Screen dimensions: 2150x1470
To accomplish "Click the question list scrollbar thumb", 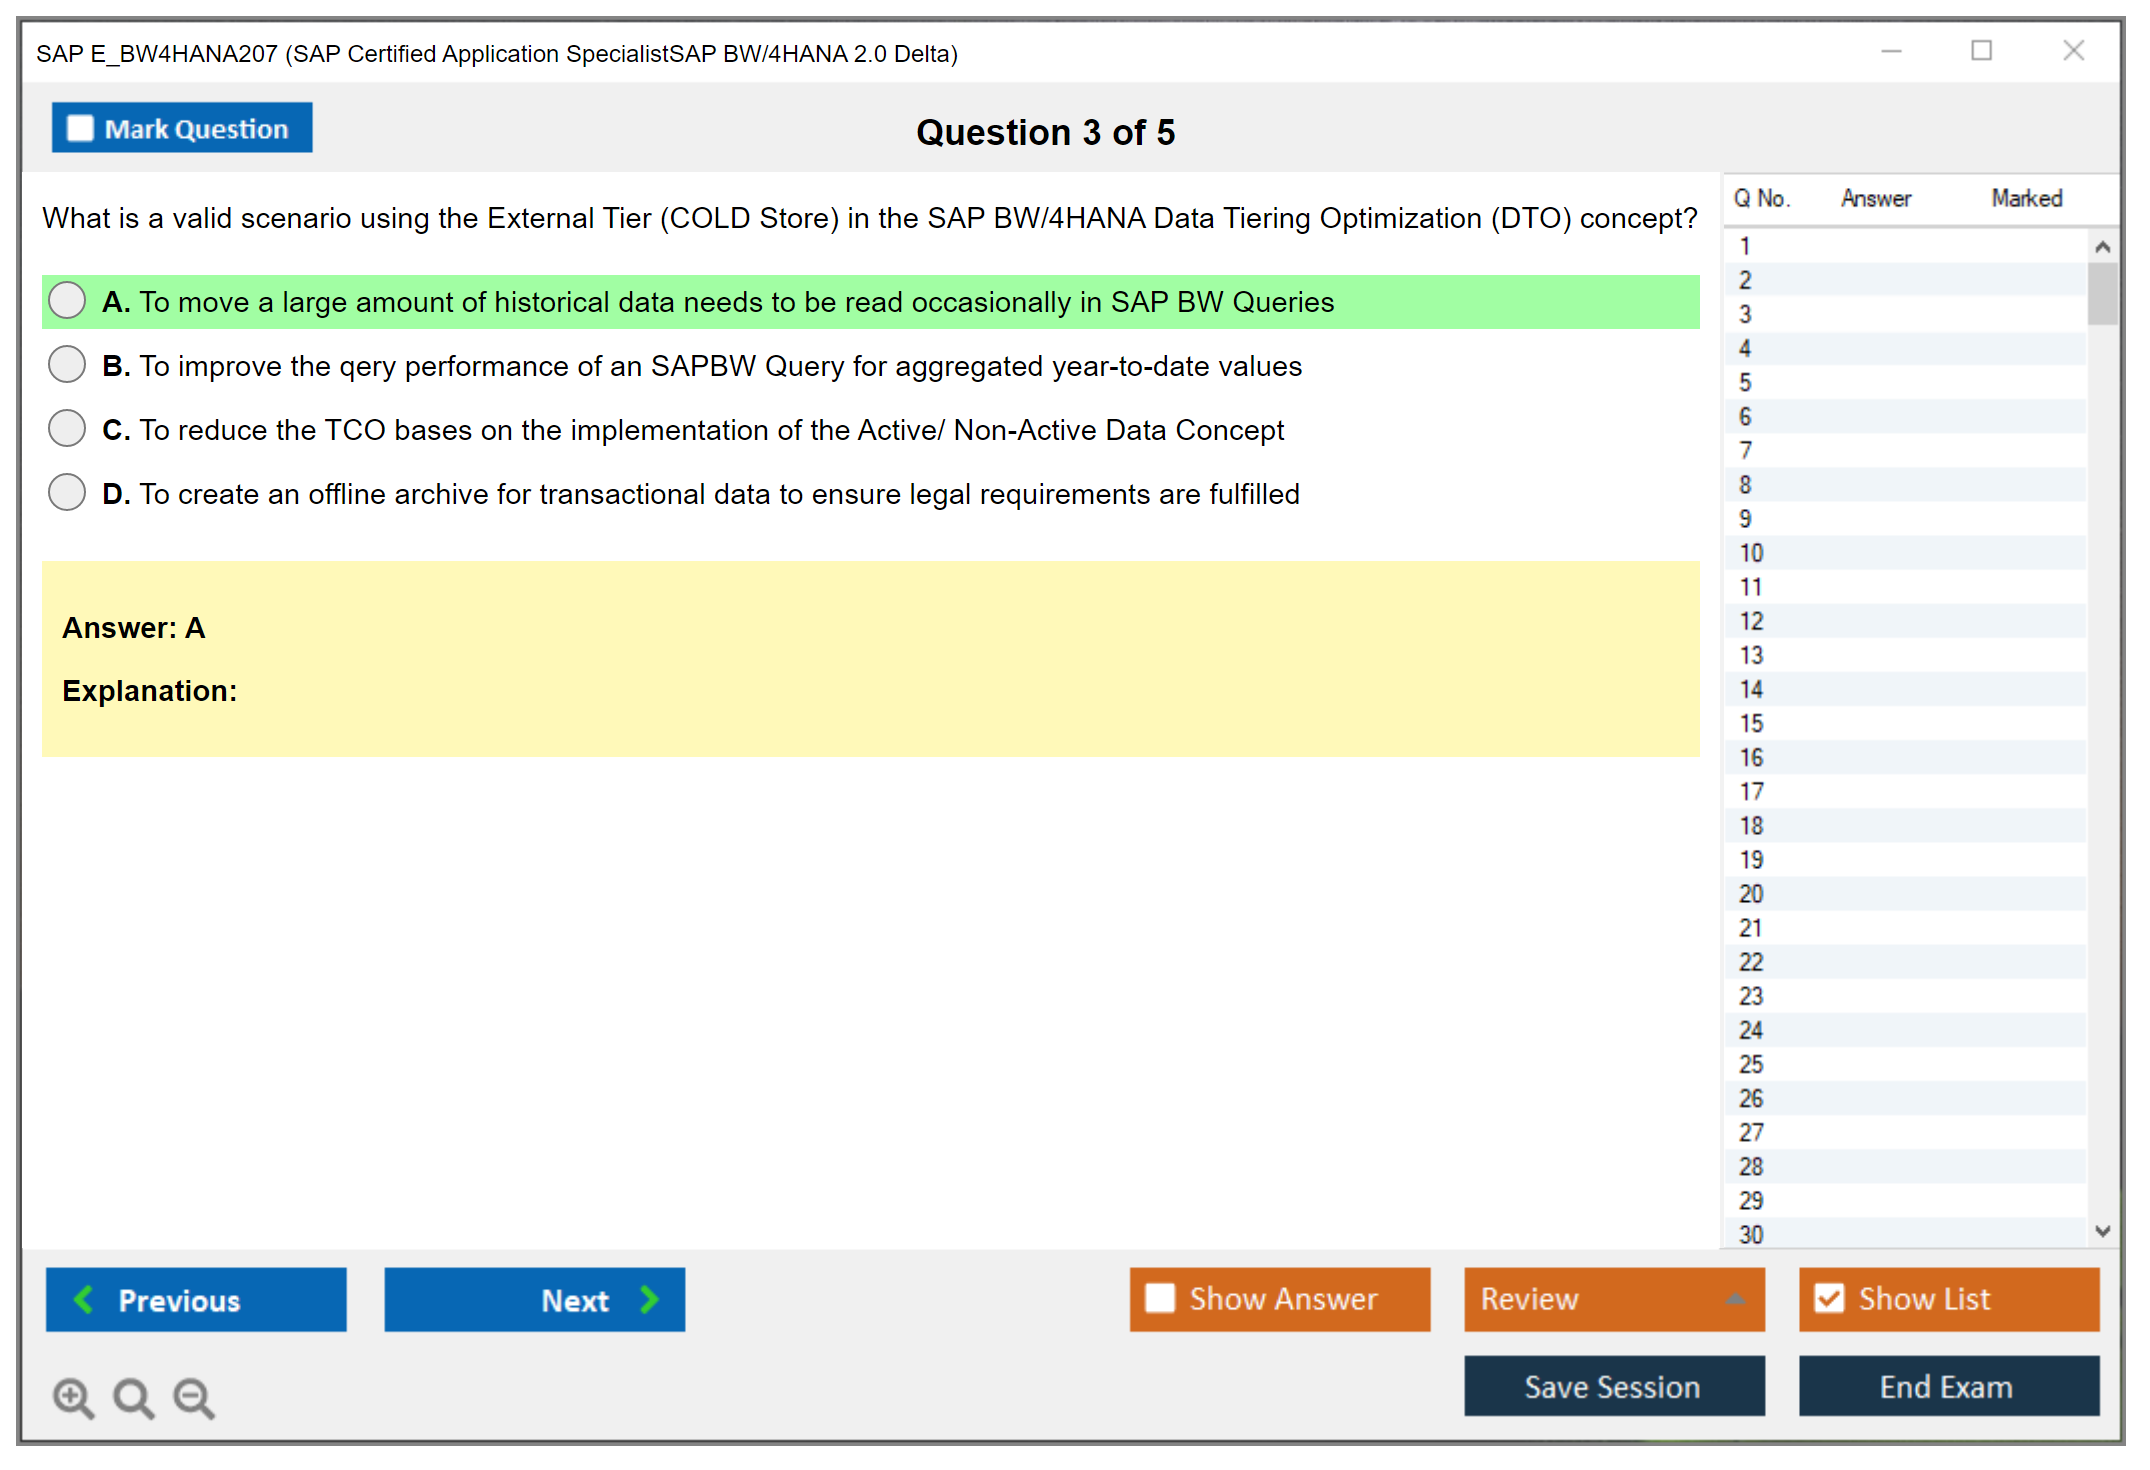I will (2102, 293).
